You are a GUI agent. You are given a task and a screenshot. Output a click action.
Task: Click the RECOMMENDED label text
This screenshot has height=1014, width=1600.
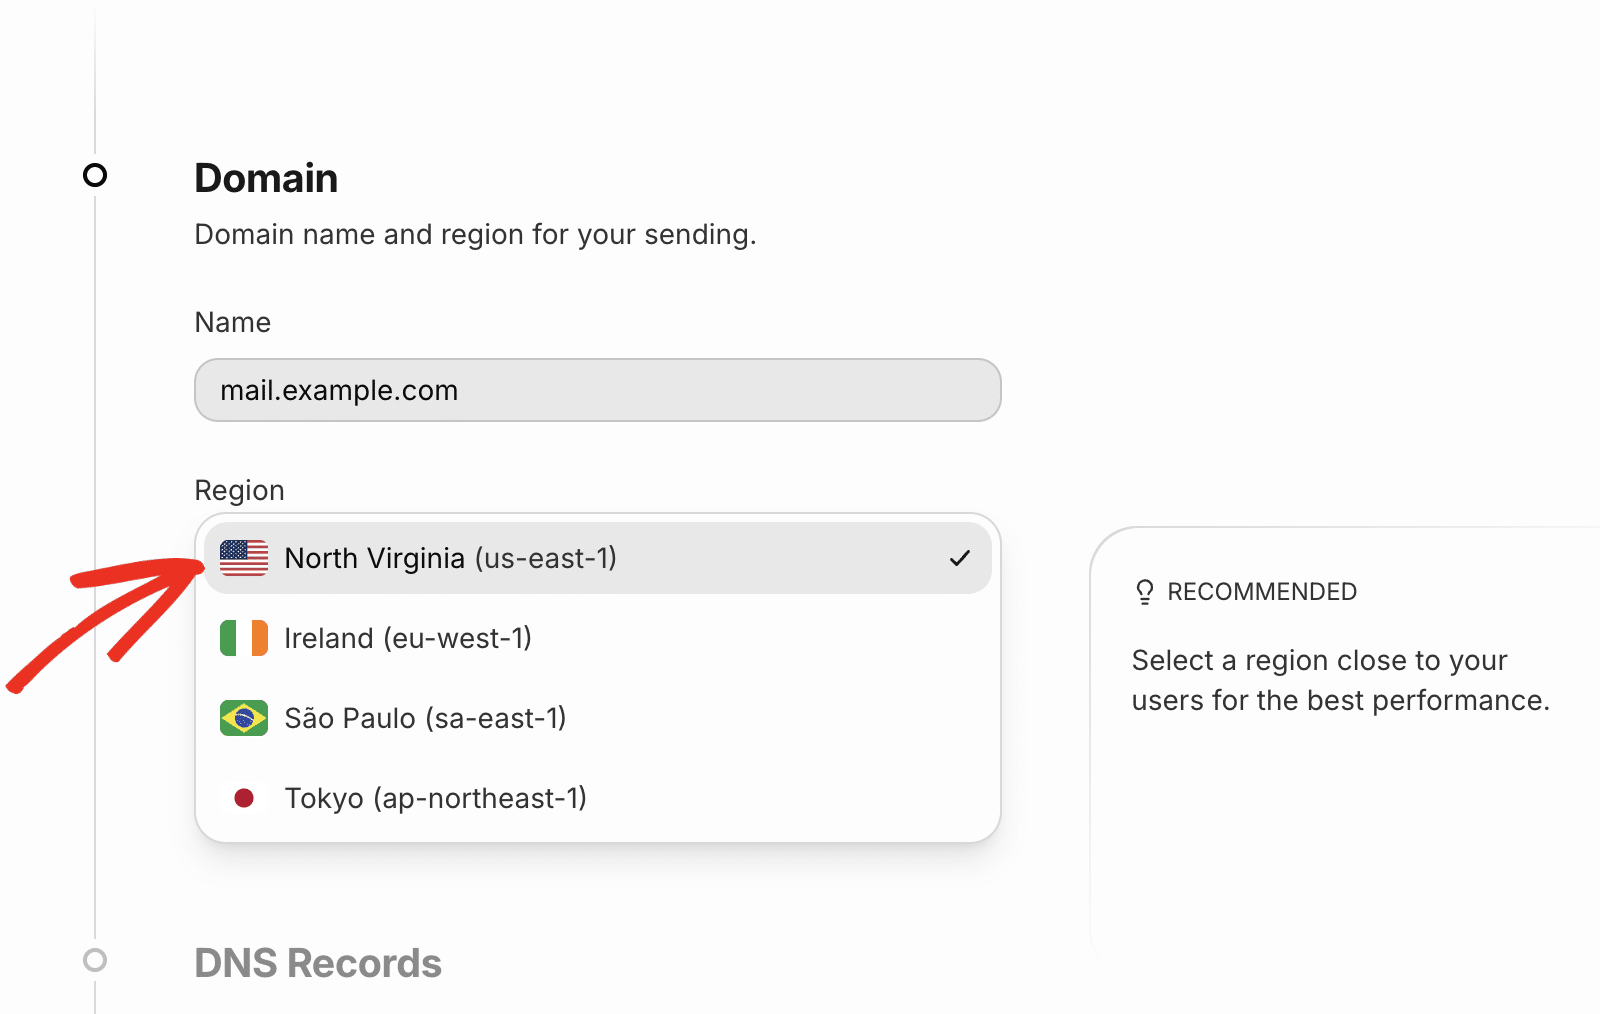coord(1262,592)
